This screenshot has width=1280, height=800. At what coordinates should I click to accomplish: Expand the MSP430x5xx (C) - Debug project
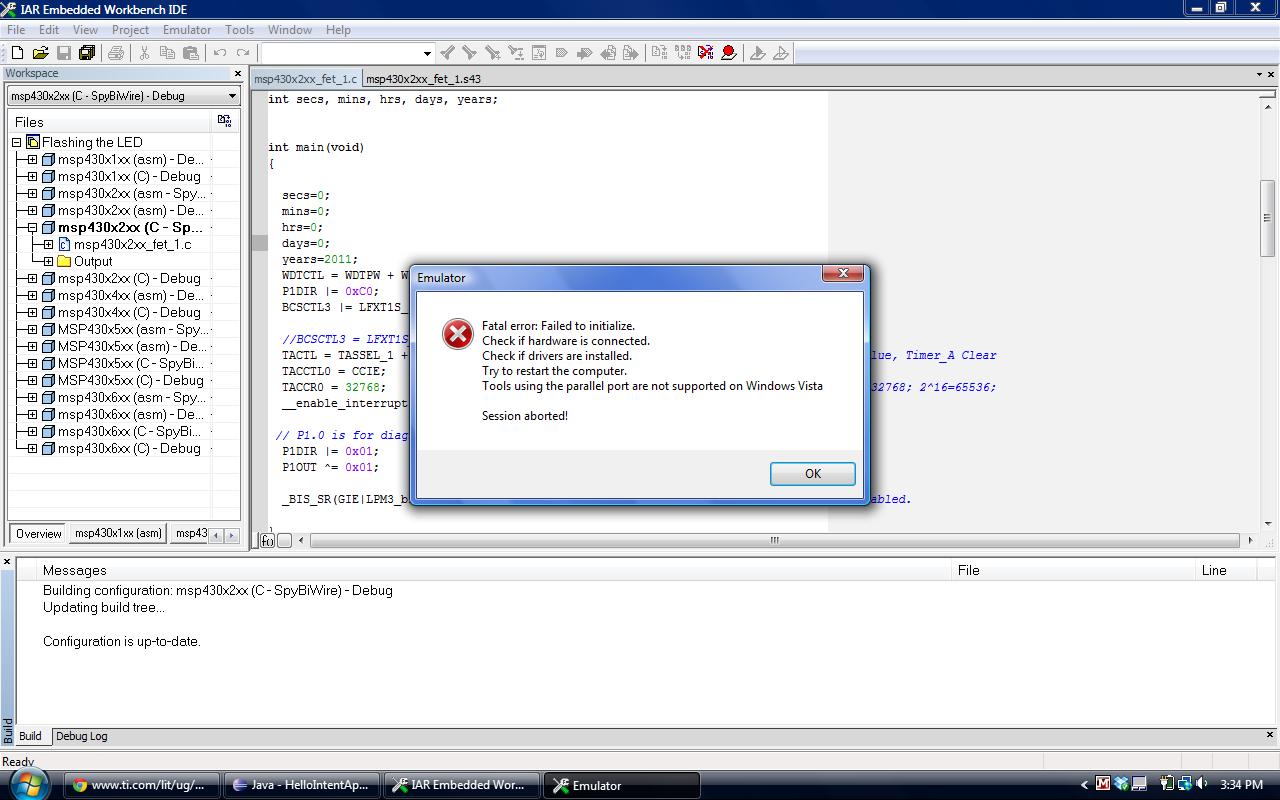pos(32,380)
